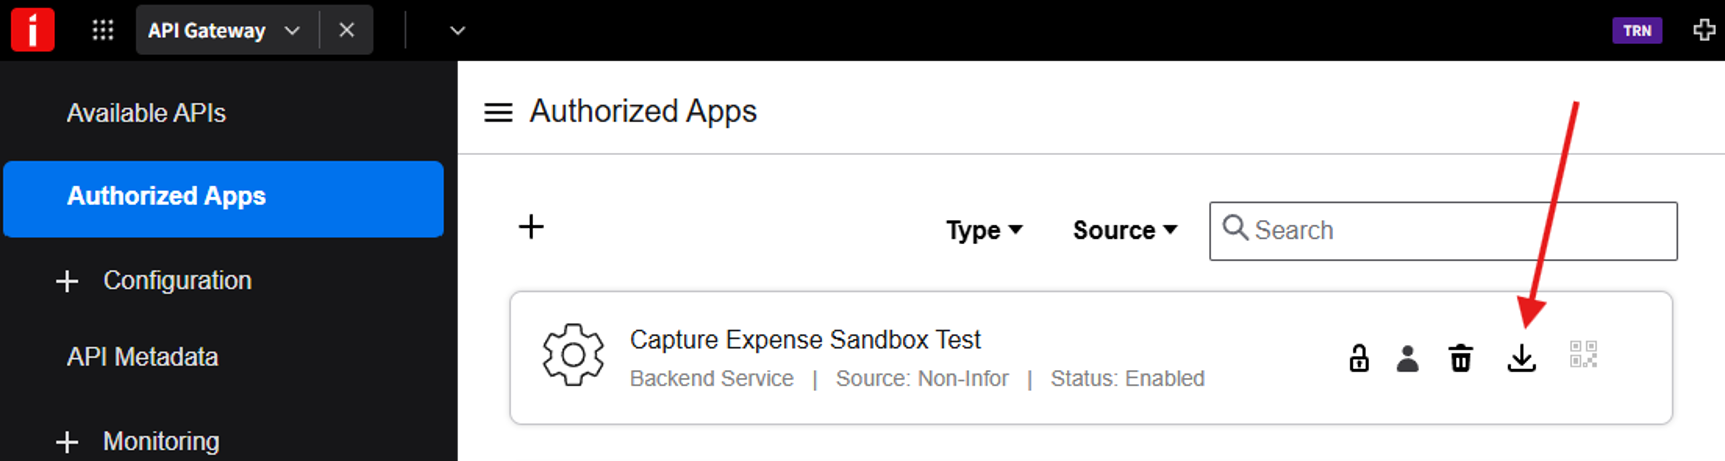Click the QR code icon
This screenshot has width=1725, height=461.
(1583, 354)
